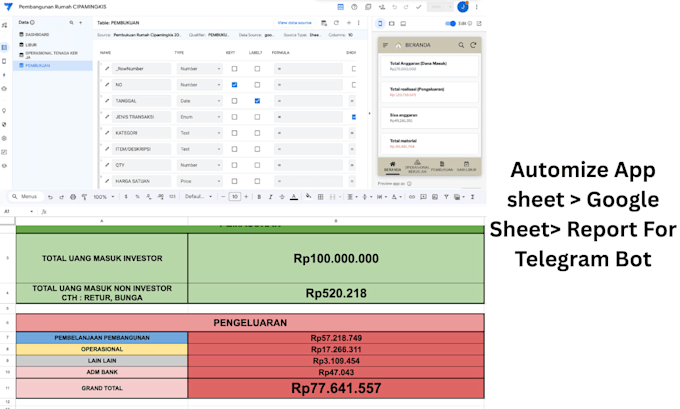Check LABEL box for JENIS TRANSAKSI column
Viewport: 680px width, 409px height.
click(257, 117)
